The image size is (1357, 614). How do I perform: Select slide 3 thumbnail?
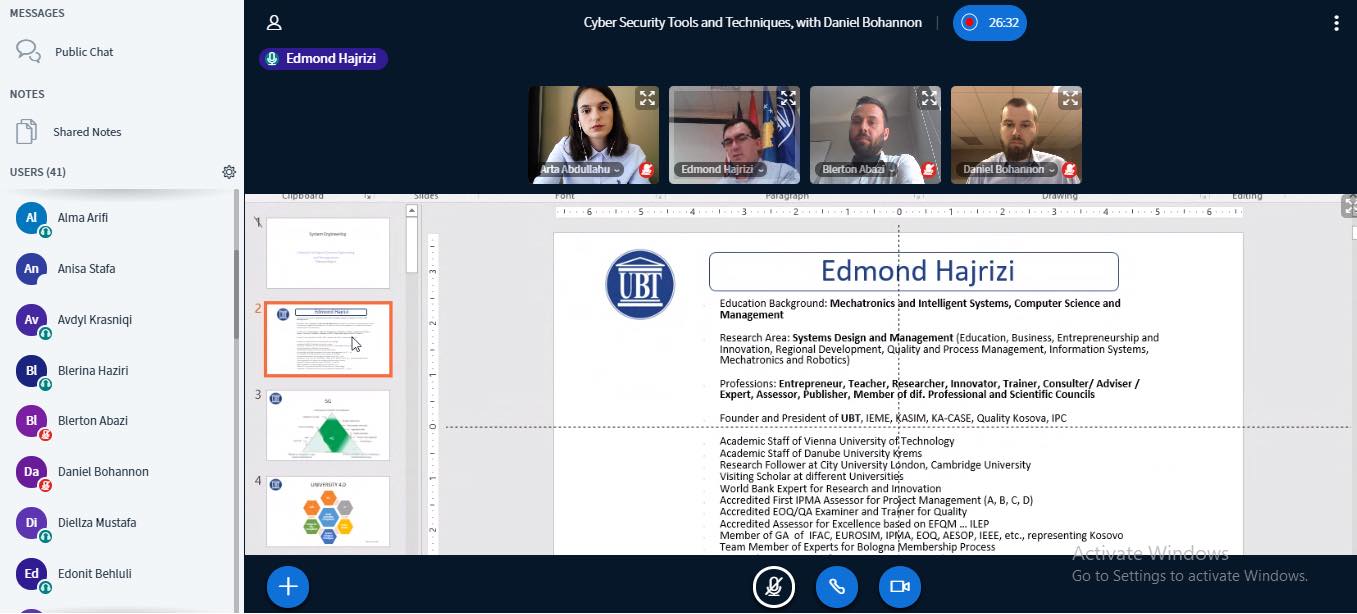pos(328,425)
